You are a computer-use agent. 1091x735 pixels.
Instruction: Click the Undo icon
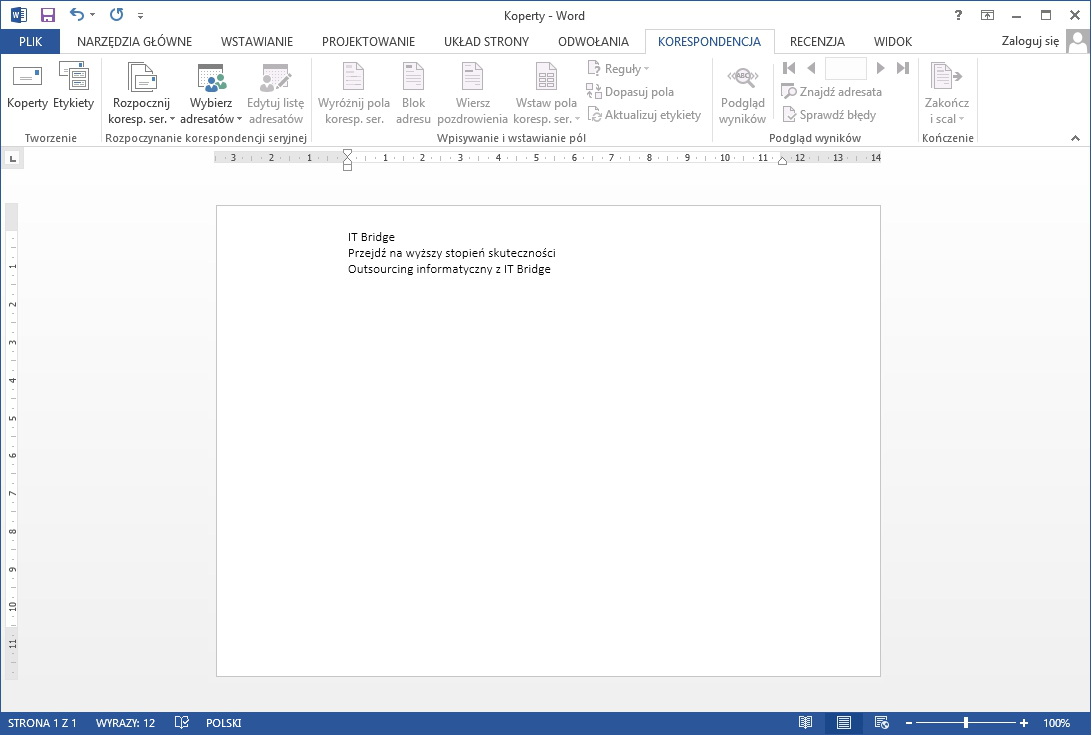pos(77,15)
